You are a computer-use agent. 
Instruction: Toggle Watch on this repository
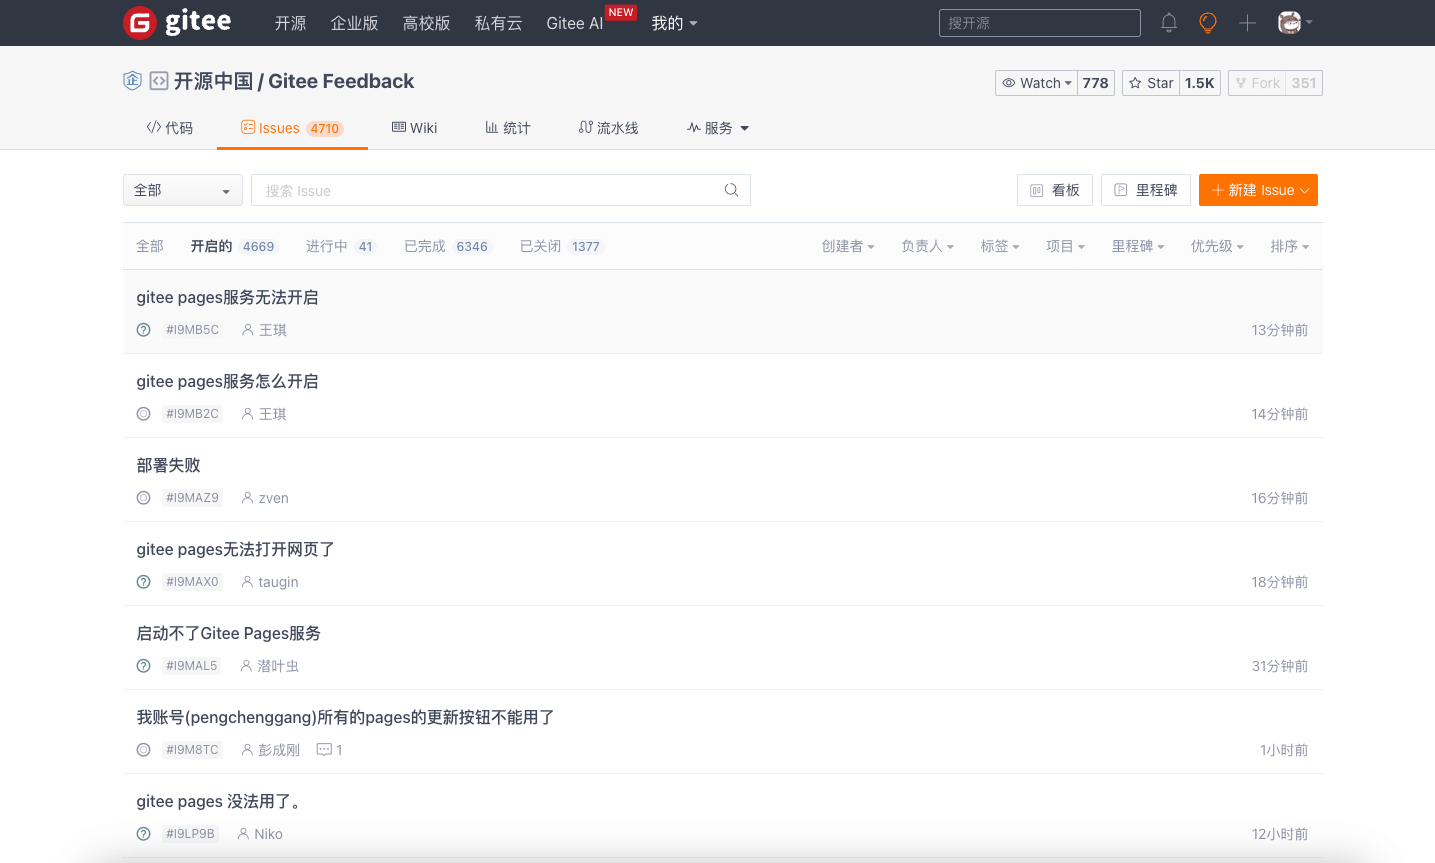tap(1036, 83)
